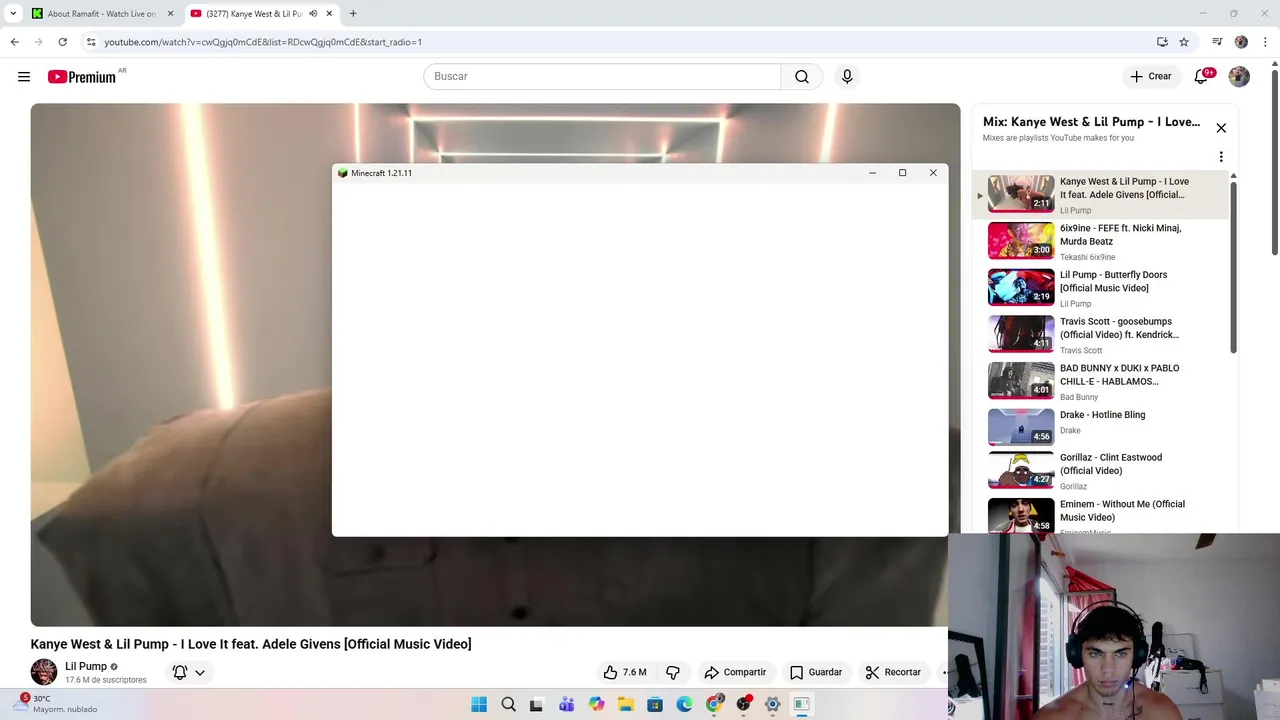Close the About Ramafit tab
The width and height of the screenshot is (1280, 720).
(x=171, y=14)
